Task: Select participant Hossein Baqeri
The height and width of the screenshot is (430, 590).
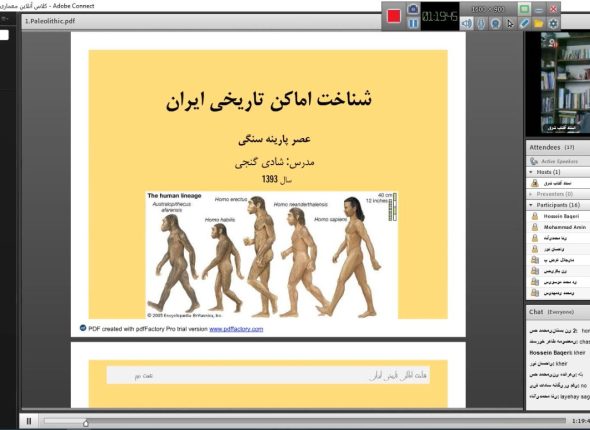Action: 558,216
